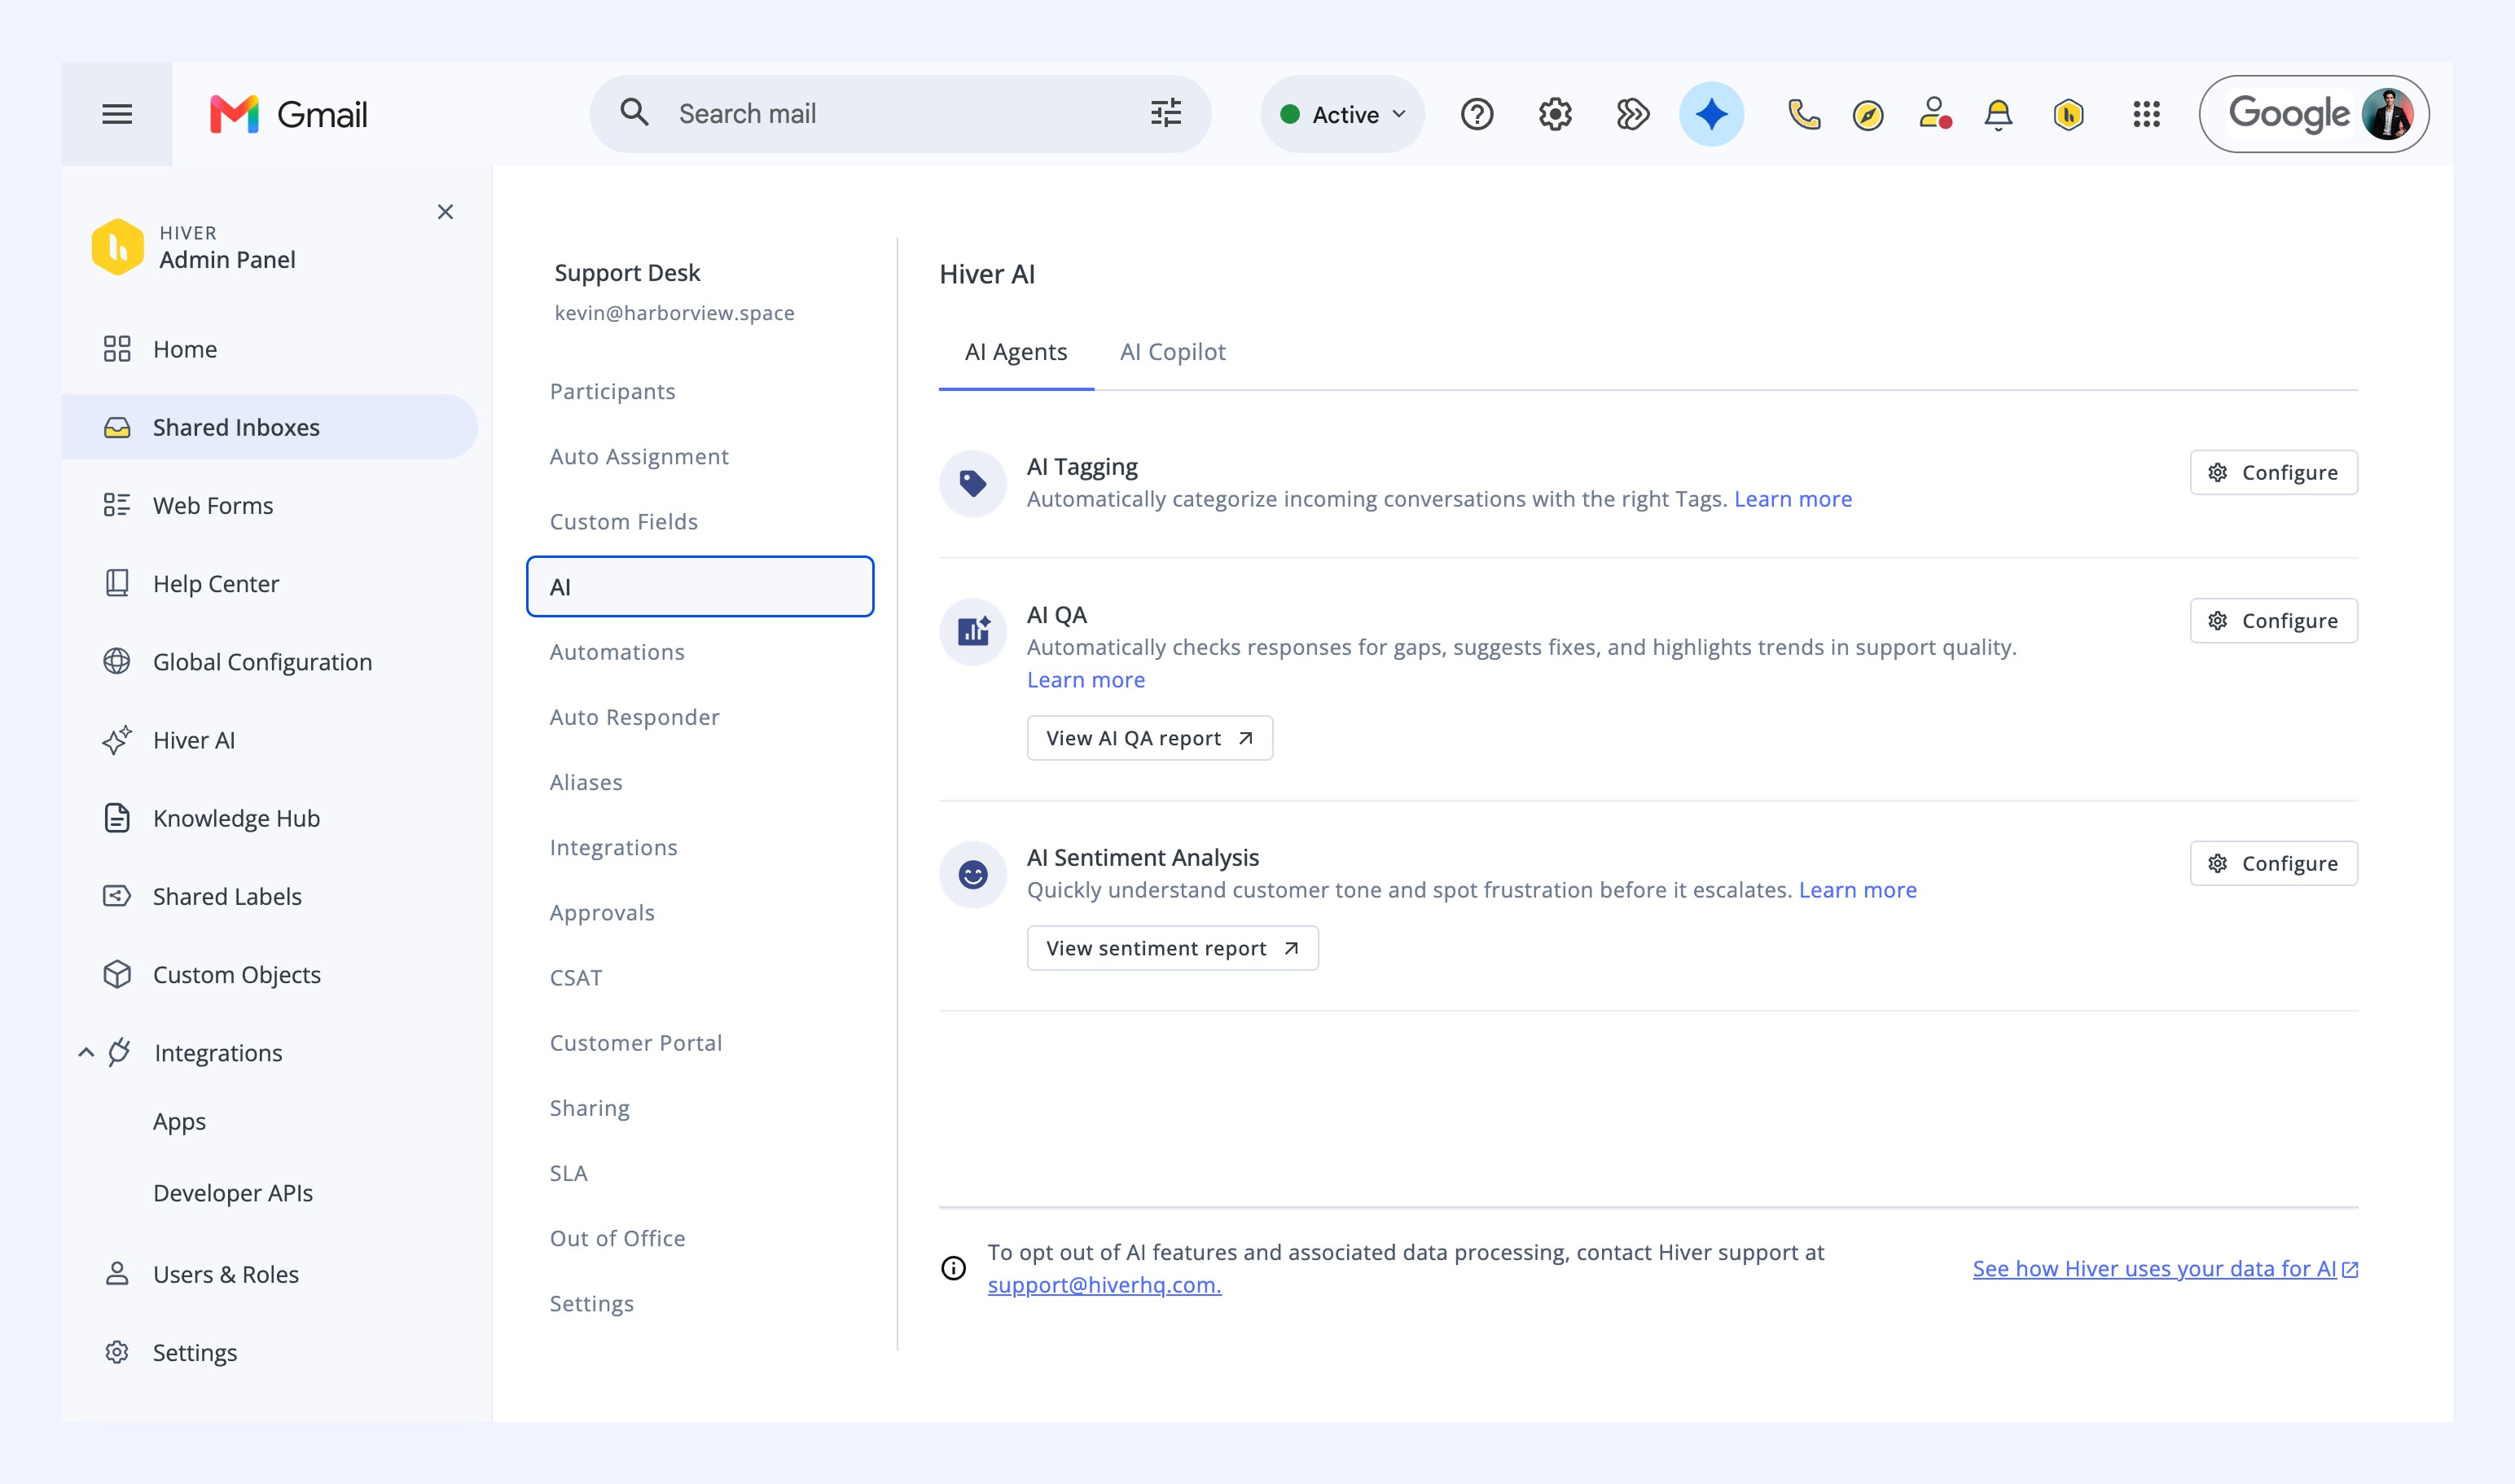Open the Help question mark icon

1477,114
